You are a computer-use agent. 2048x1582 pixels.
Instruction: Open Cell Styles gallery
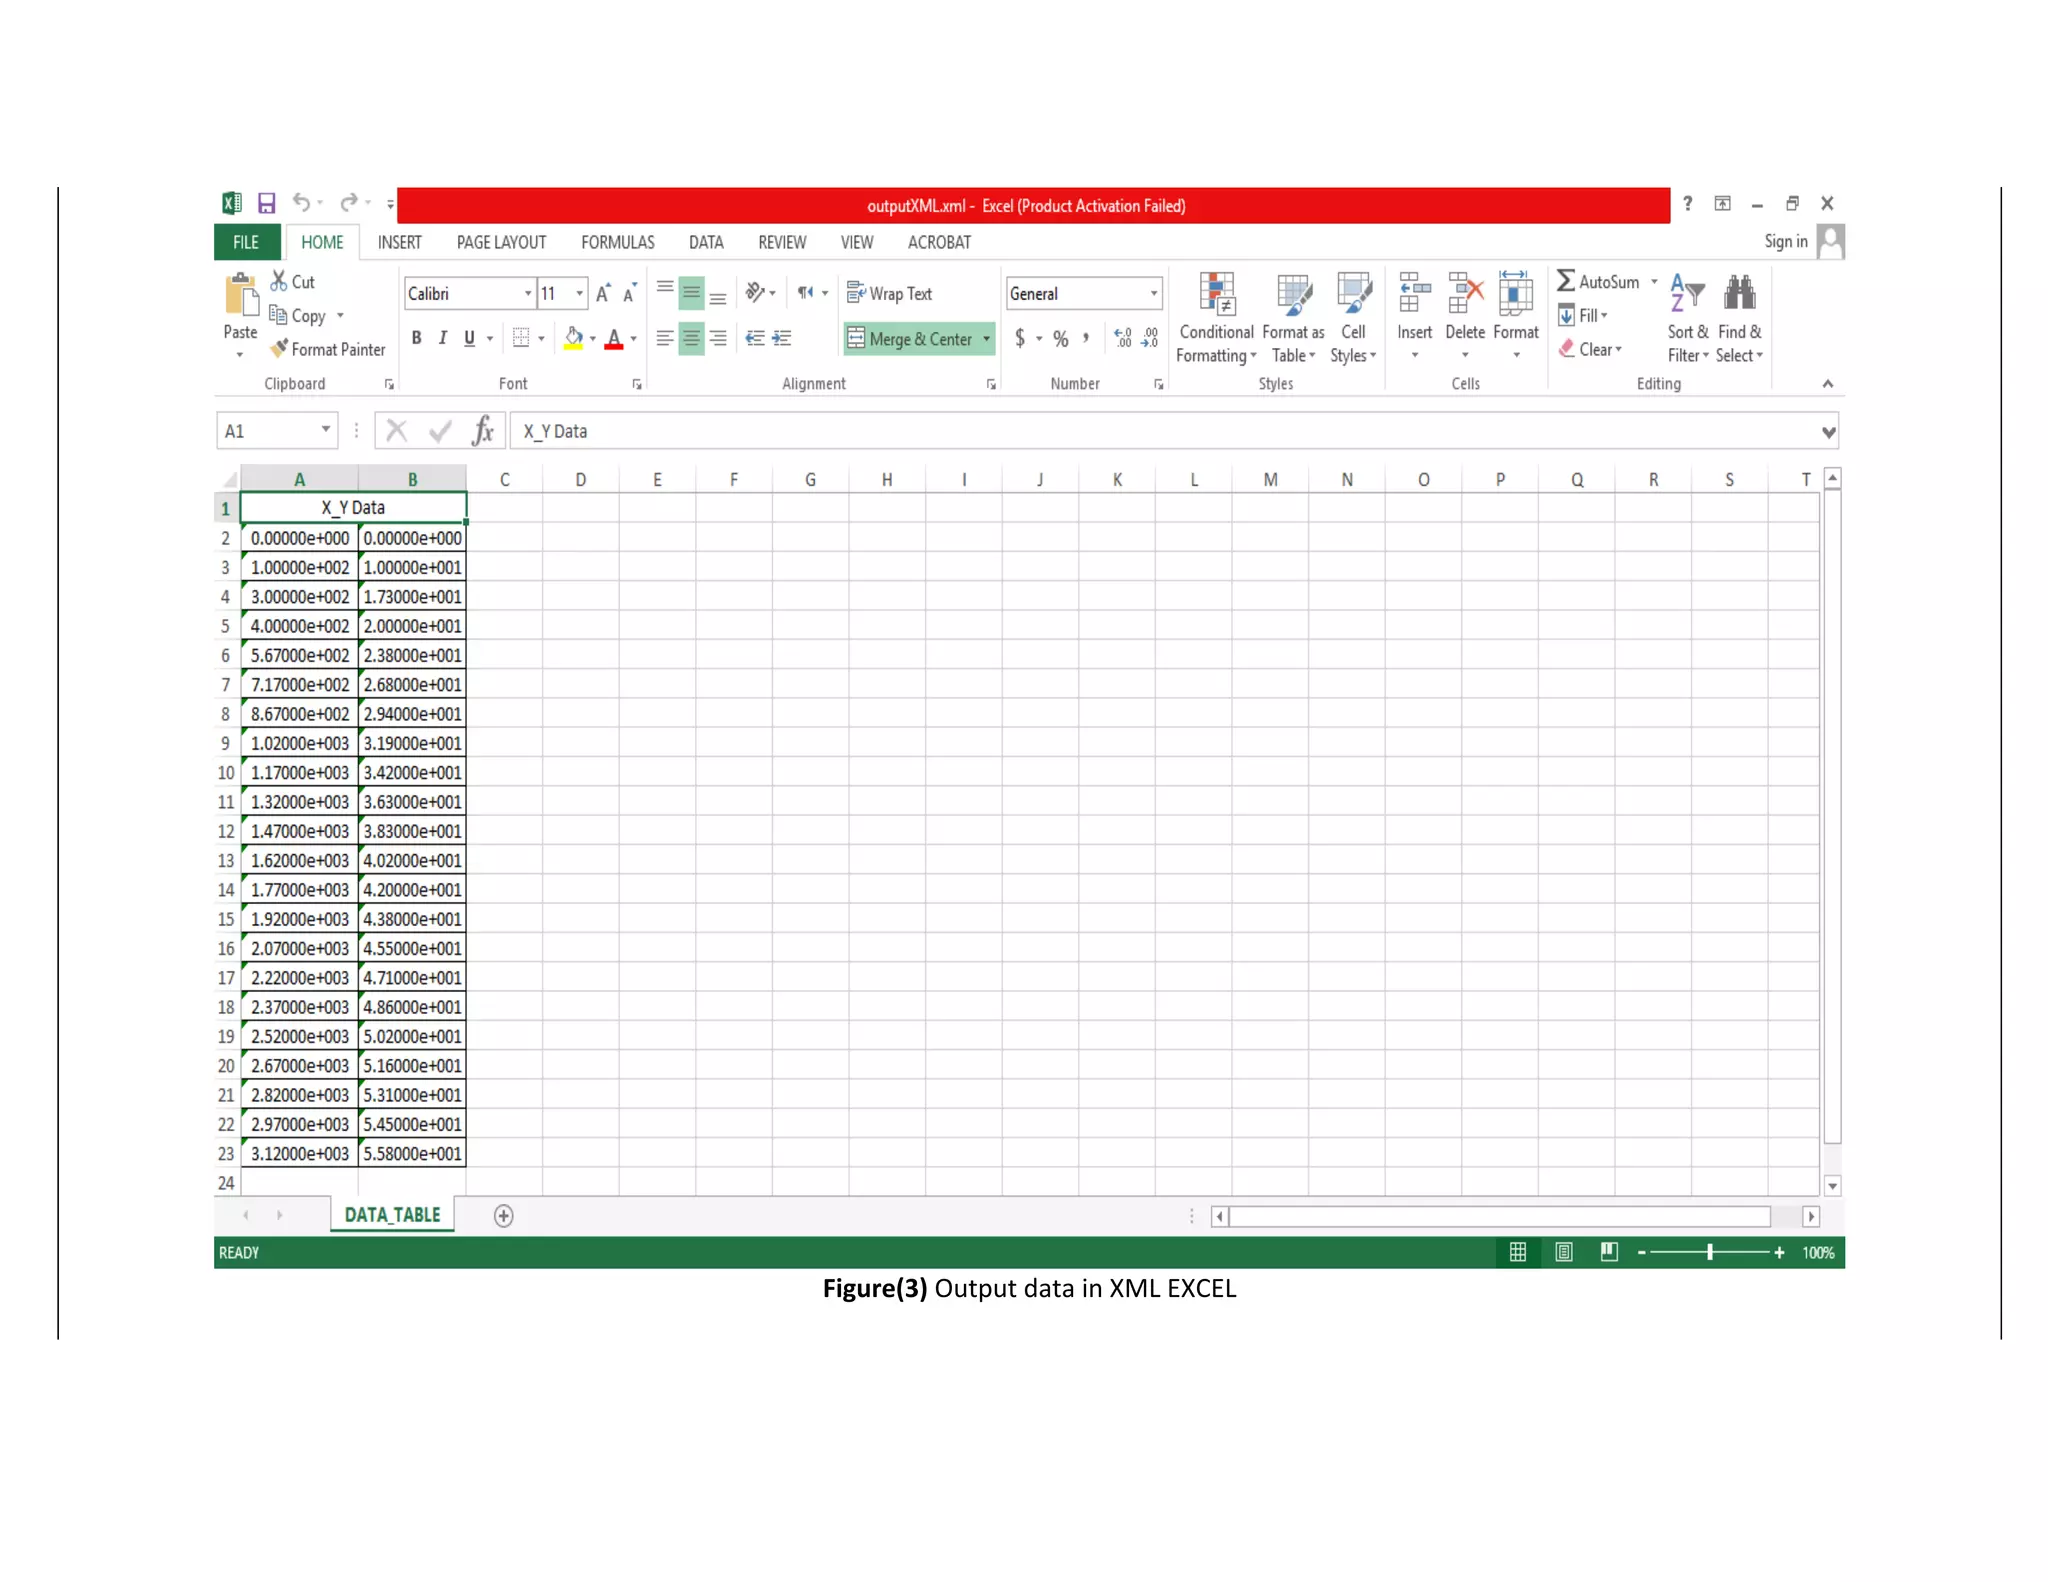pos(1353,318)
